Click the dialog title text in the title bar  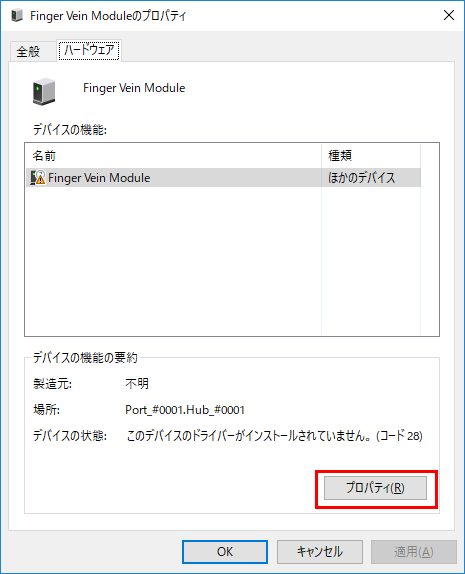108,16
